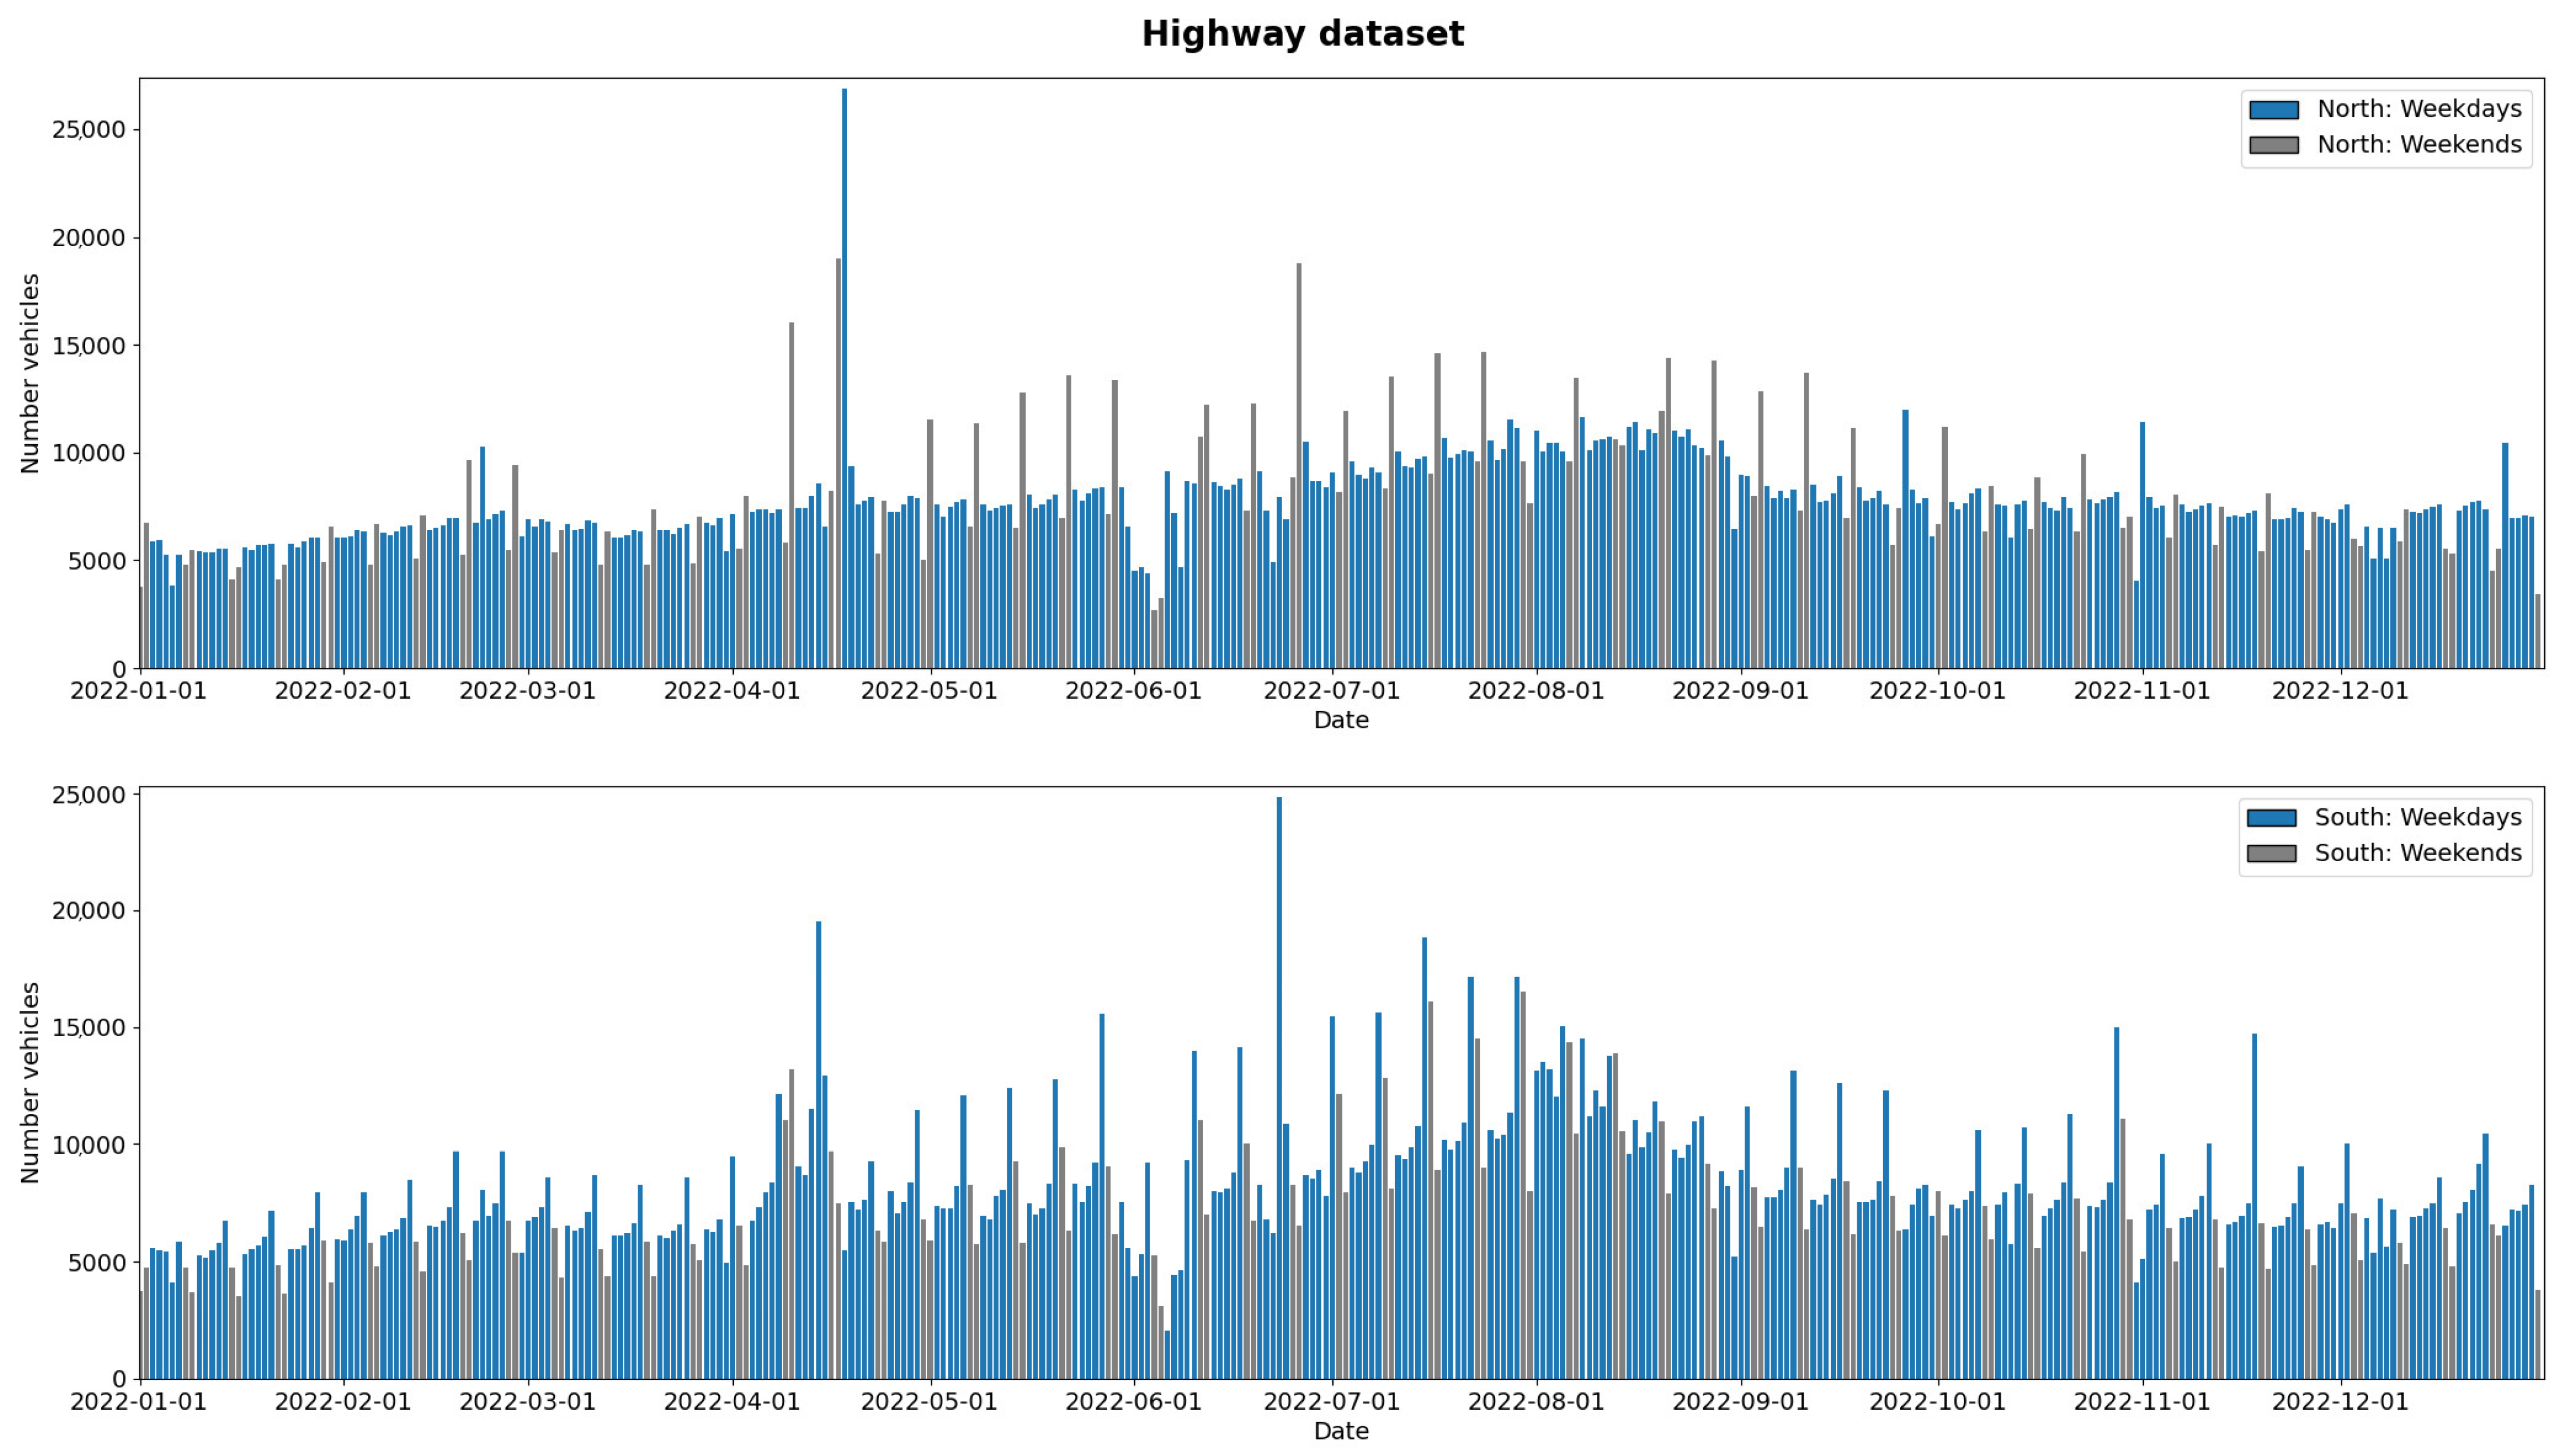The width and height of the screenshot is (2565, 1456).
Task: Click the 2022-04-01 tick label in top chart
Action: [x=732, y=692]
